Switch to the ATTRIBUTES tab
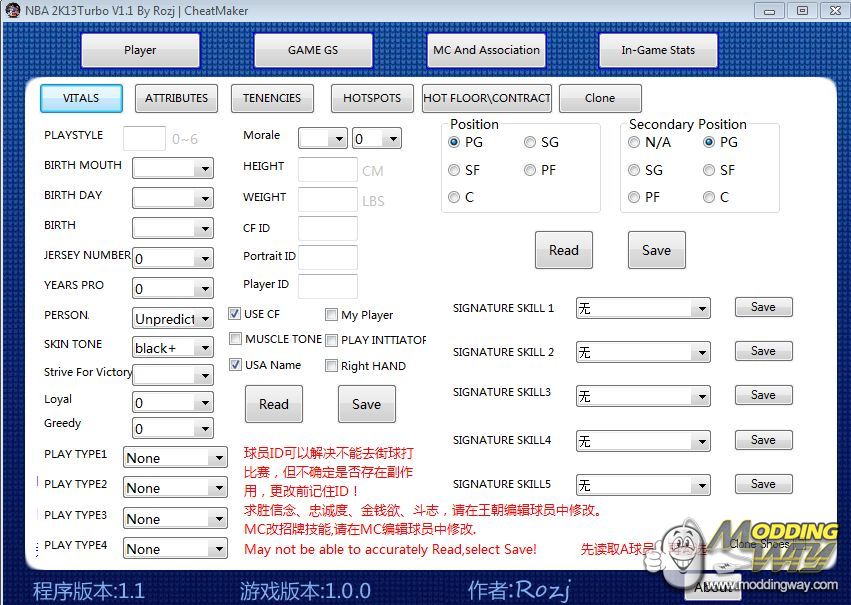Viewport: 851px width, 605px height. [x=176, y=98]
